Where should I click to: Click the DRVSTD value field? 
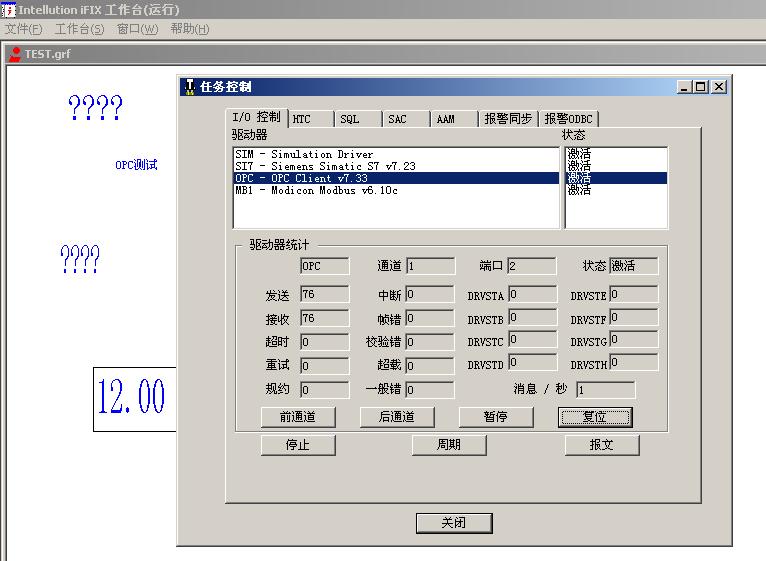532,363
